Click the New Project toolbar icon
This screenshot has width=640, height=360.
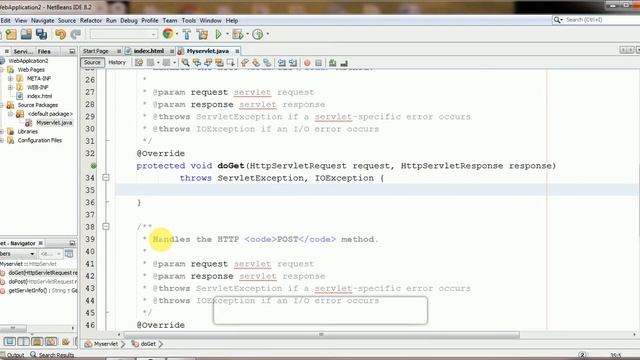(x=11, y=35)
